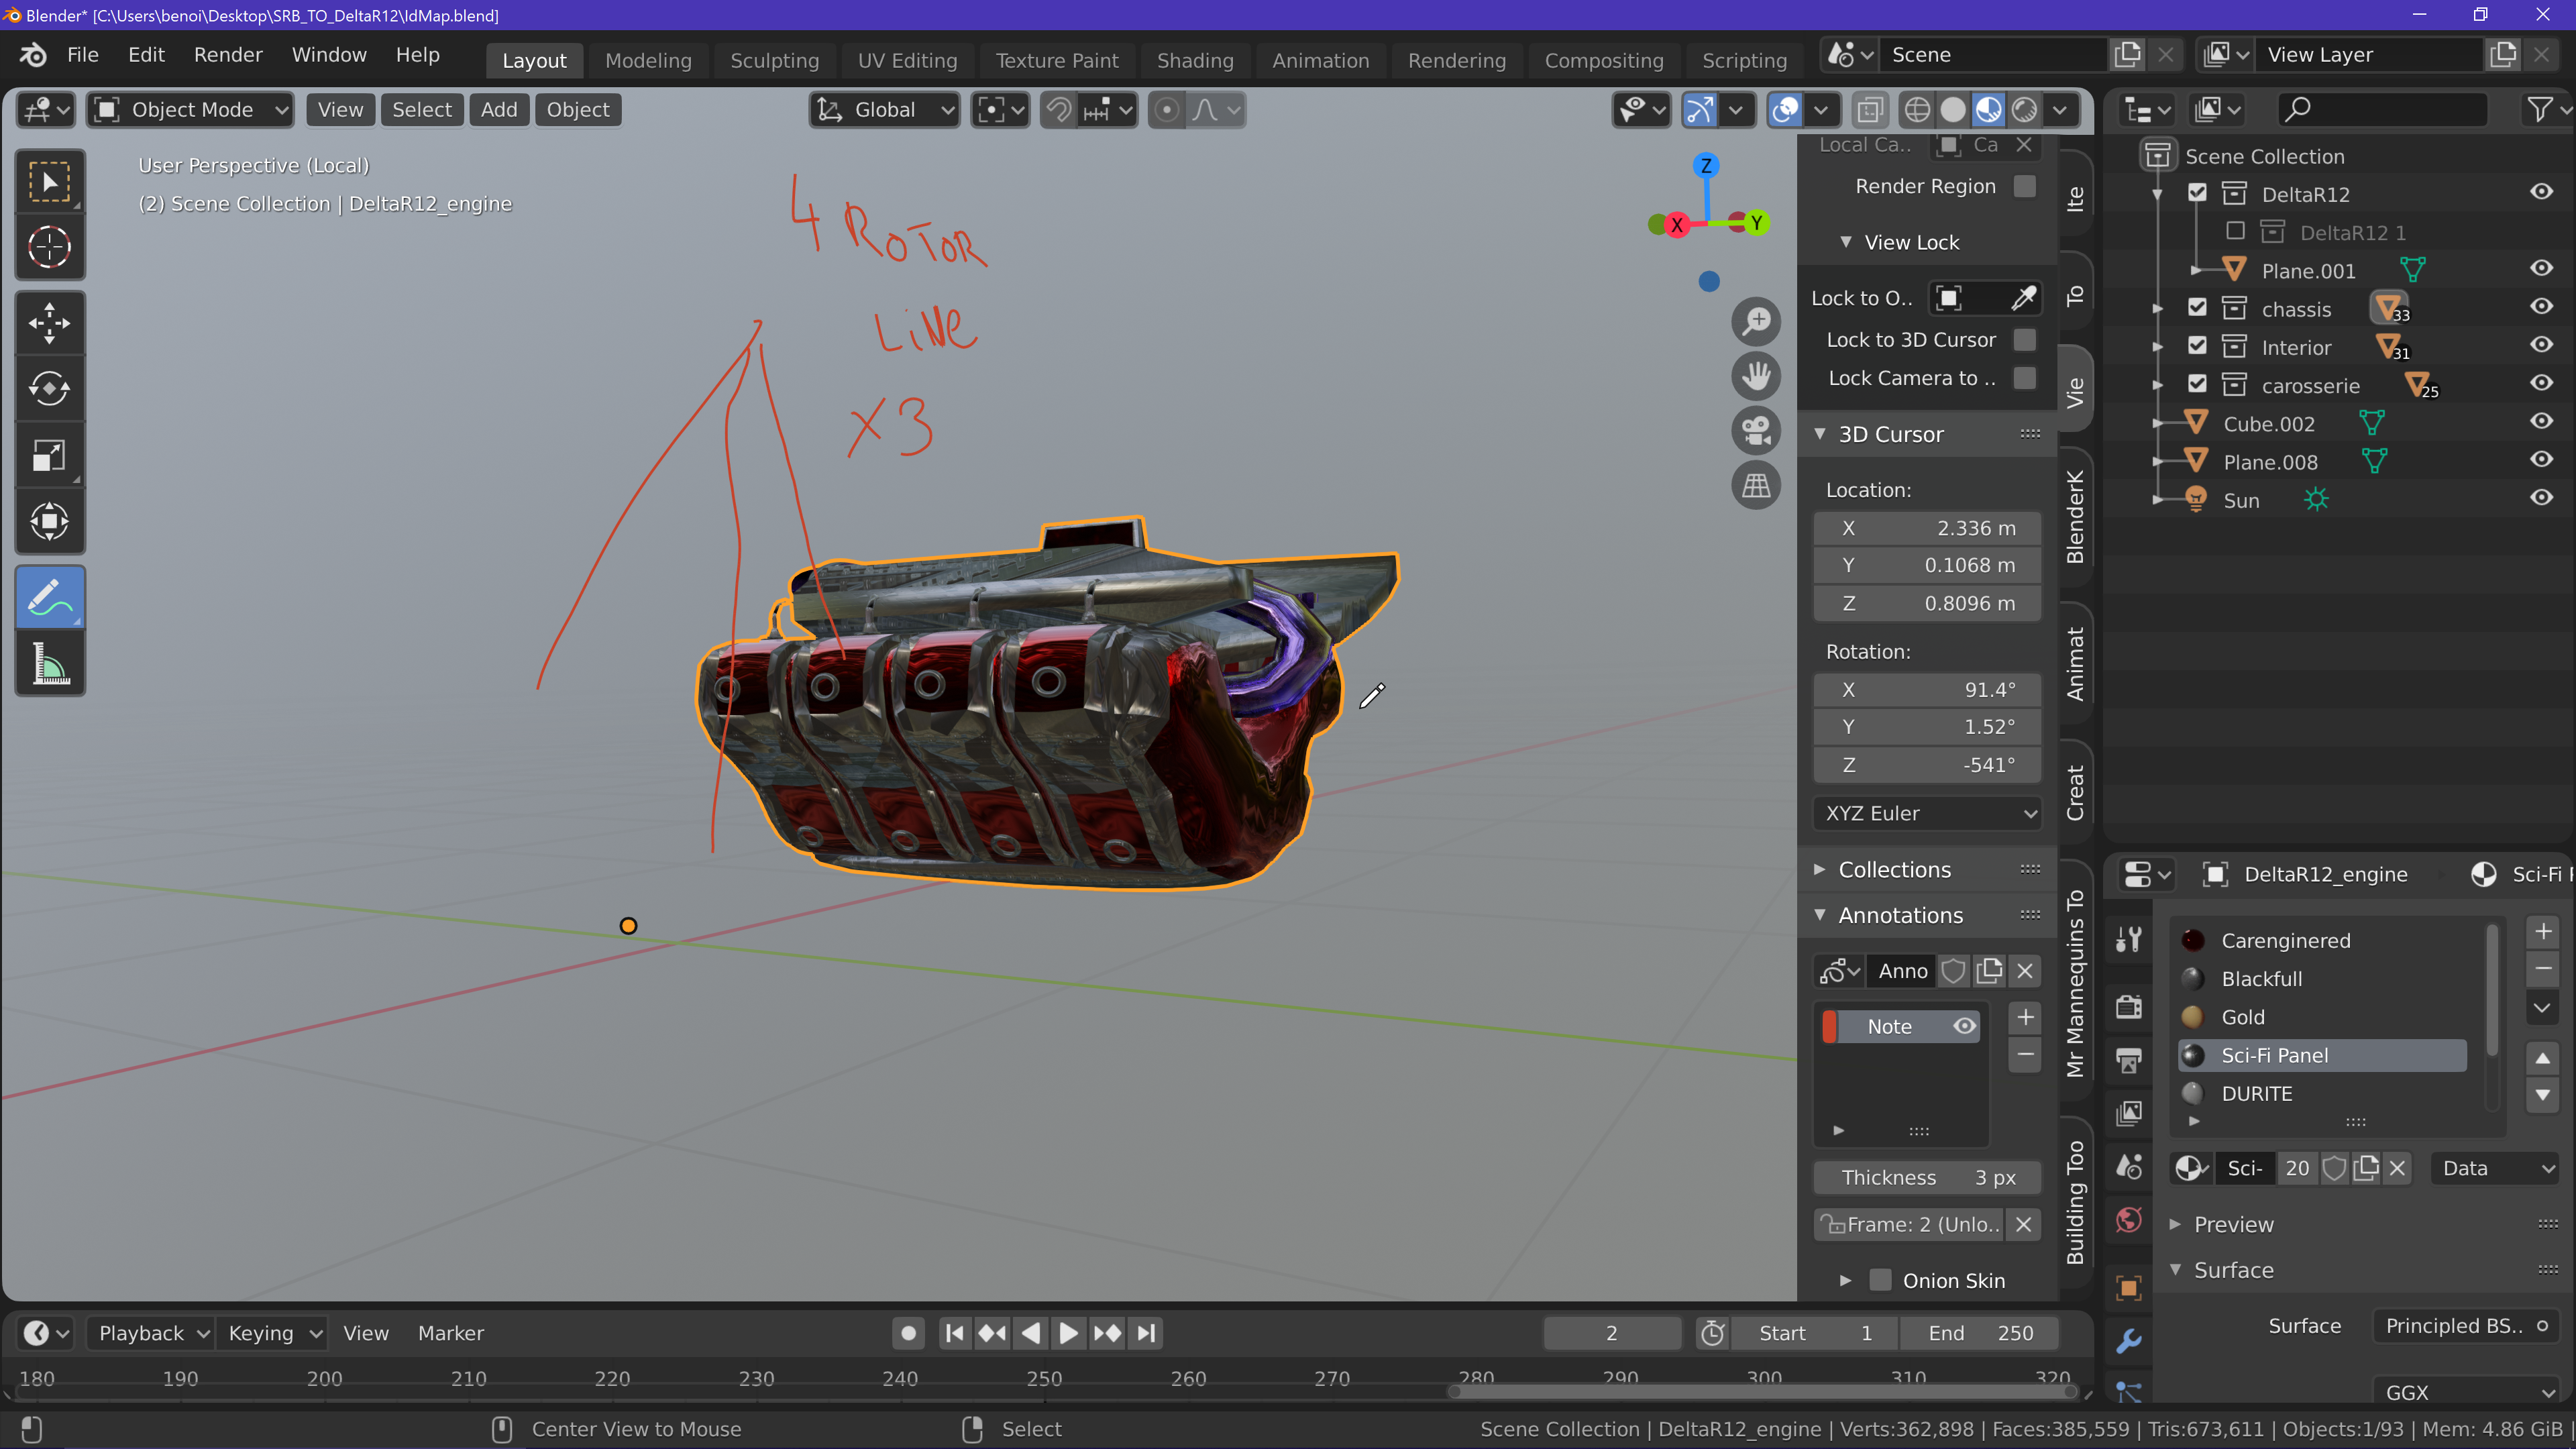Image resolution: width=2576 pixels, height=1449 pixels.
Task: Click the Add menu button in viewport header
Action: pyautogui.click(x=498, y=110)
